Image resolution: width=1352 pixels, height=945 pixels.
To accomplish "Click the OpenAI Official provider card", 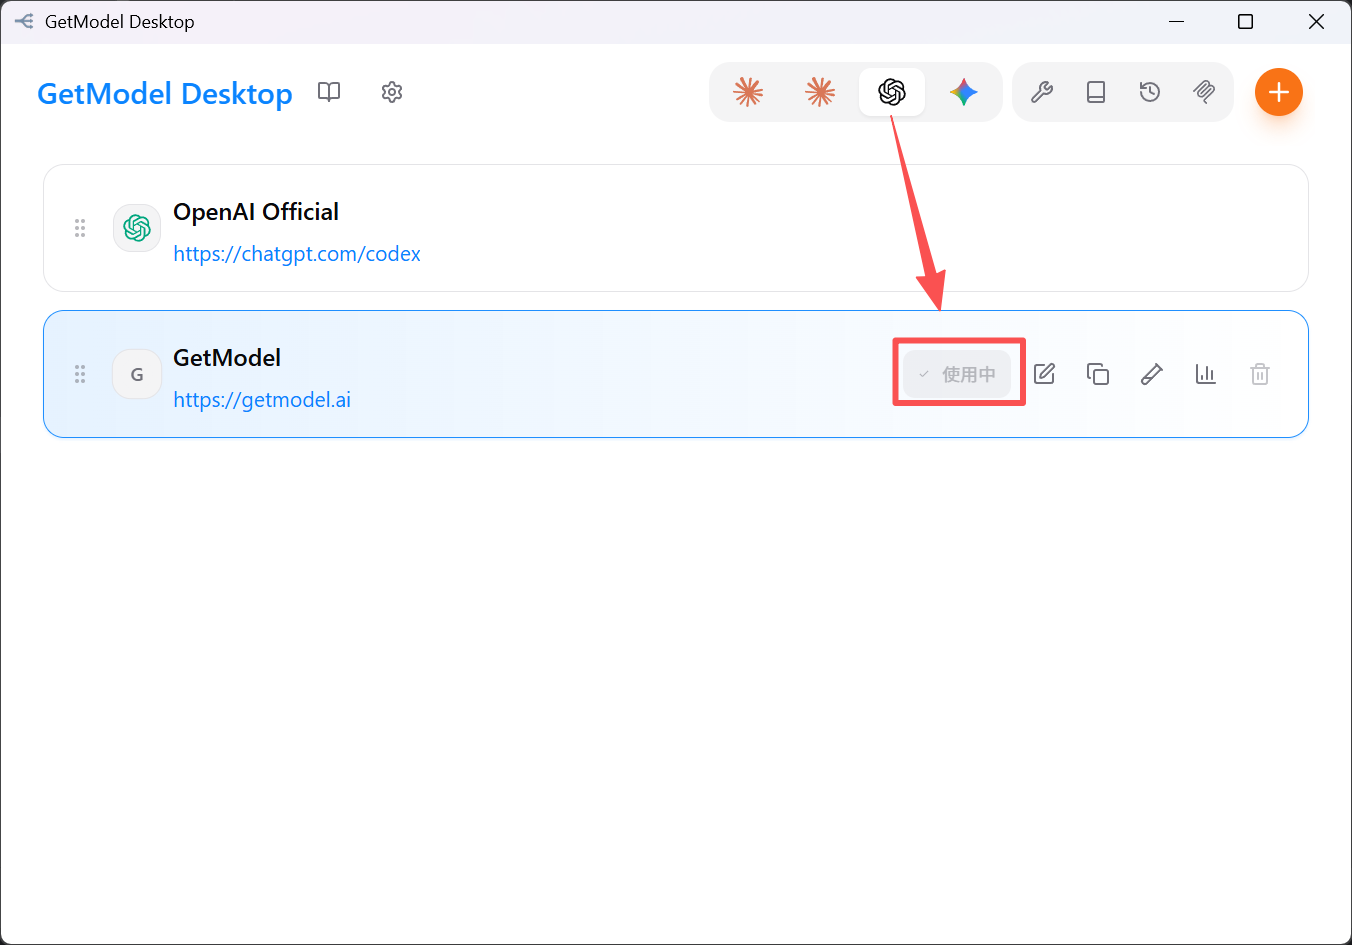I will [676, 228].
